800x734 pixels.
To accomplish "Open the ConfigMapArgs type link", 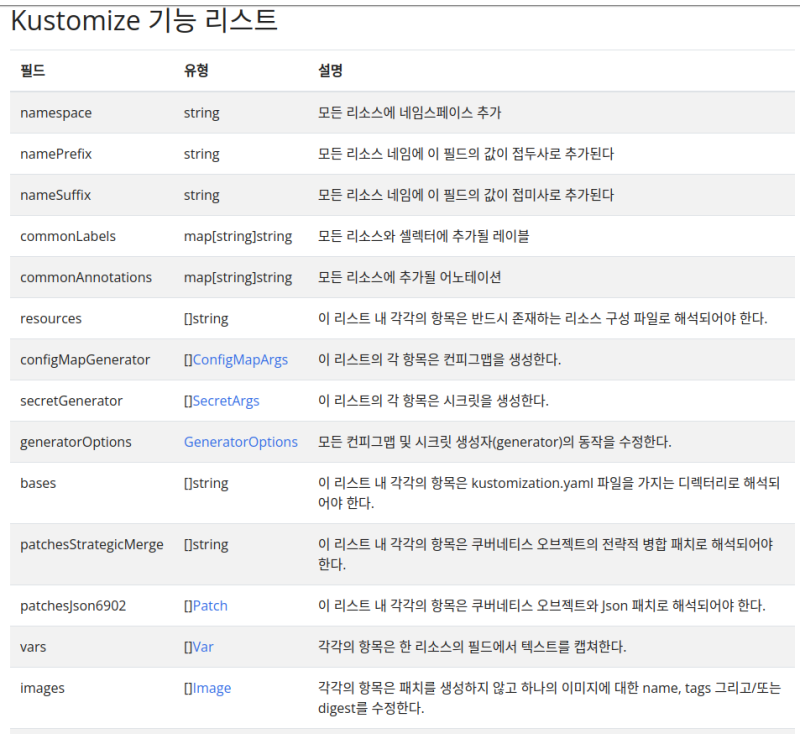I will coord(240,360).
